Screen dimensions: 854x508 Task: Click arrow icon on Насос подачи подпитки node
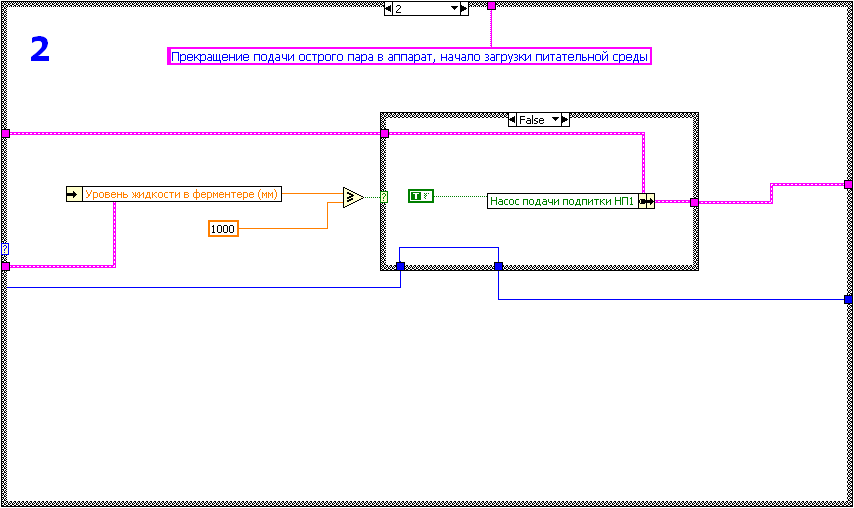[646, 201]
